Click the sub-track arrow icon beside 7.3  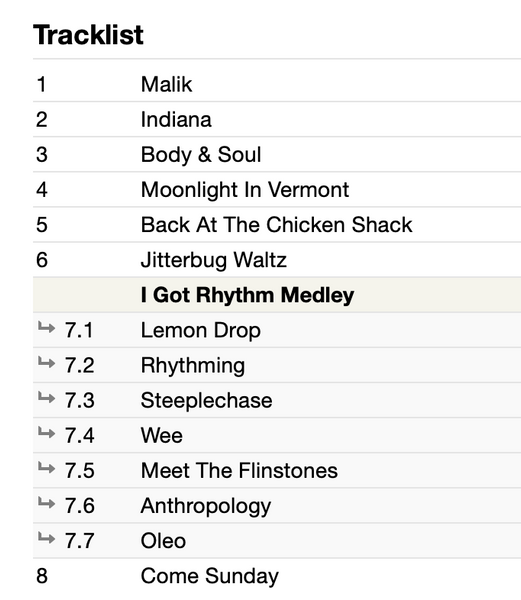47,398
